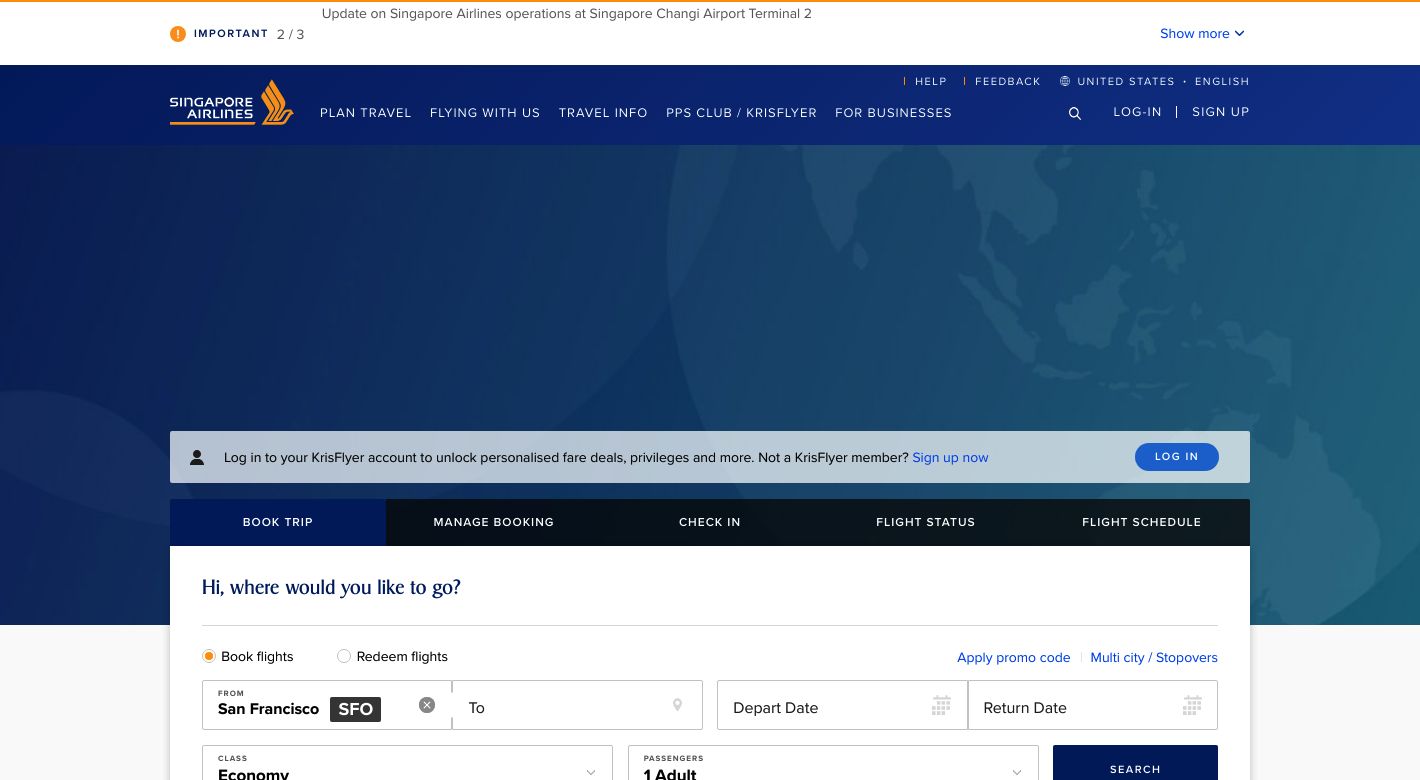Open the Plan Travel menu

[366, 113]
